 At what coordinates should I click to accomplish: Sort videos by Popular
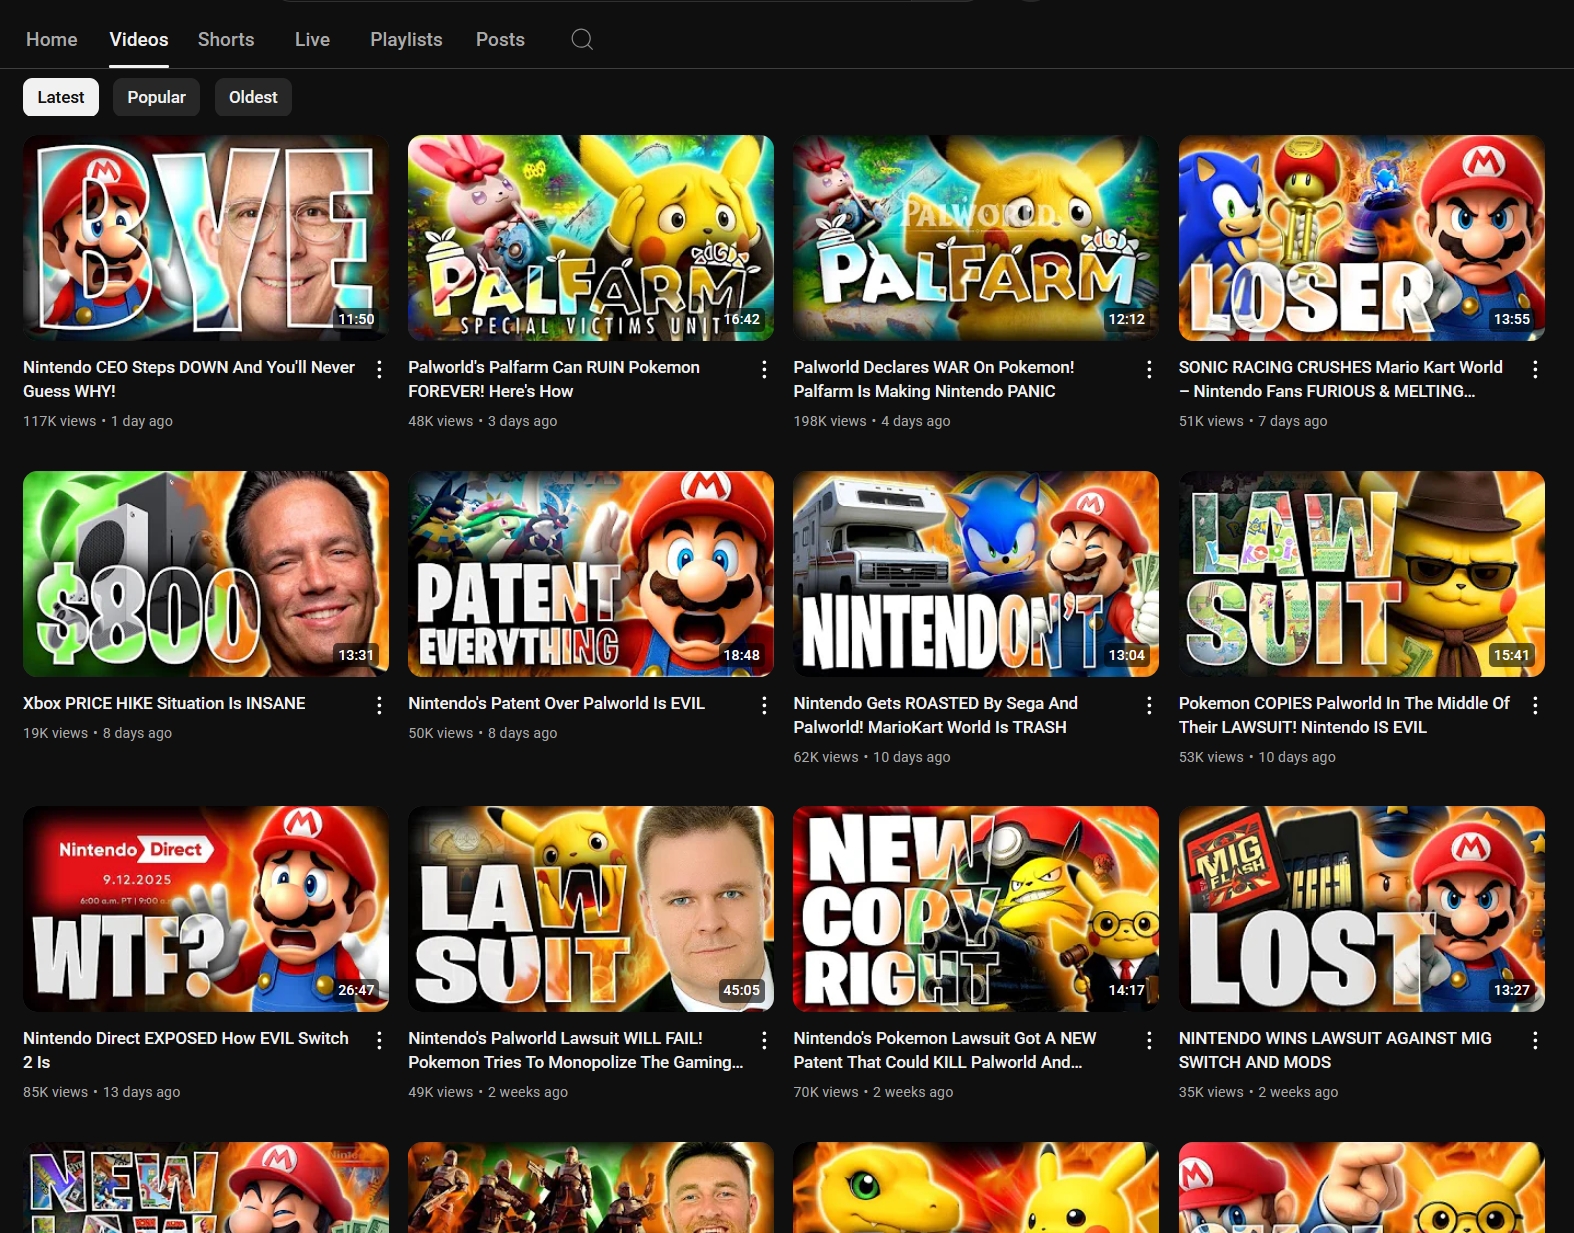[156, 97]
